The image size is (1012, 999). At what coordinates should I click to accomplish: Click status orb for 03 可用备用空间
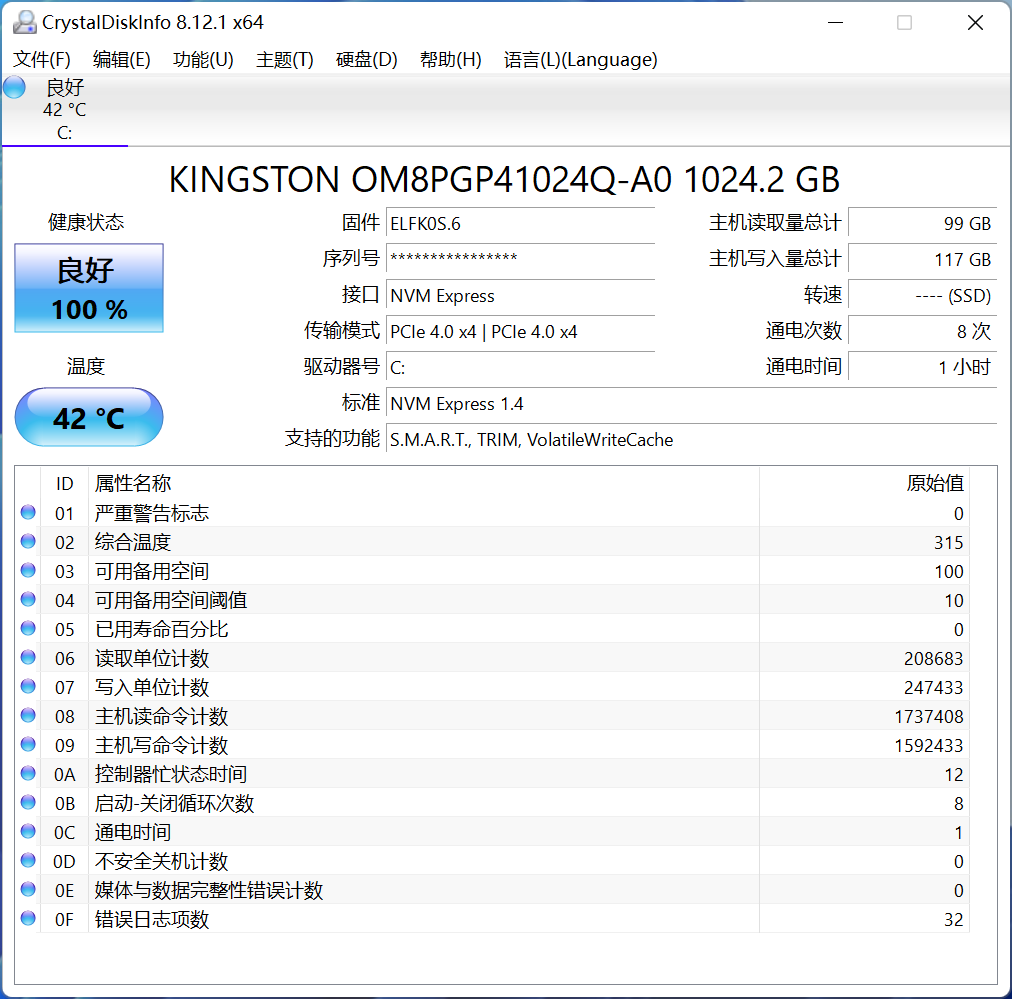click(x=28, y=570)
